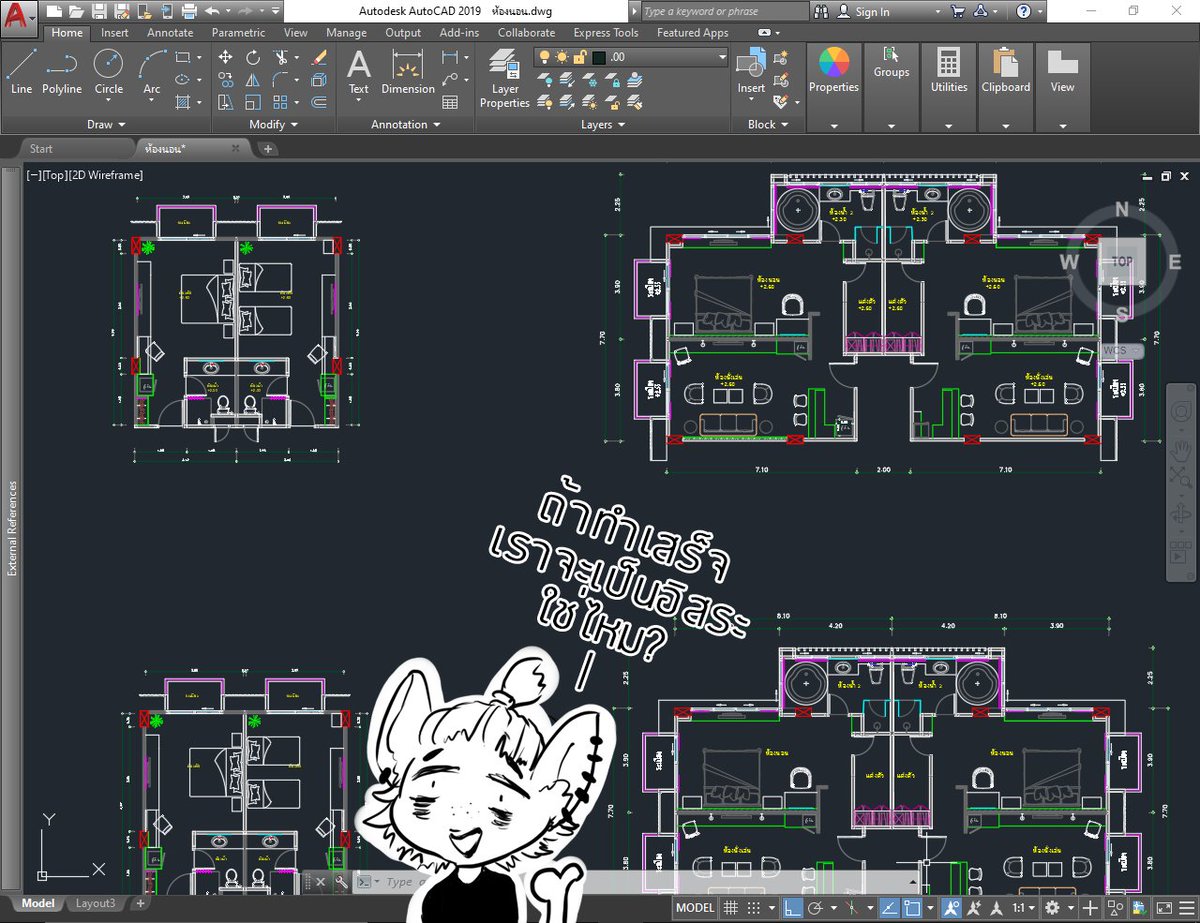
Task: Choose the Rotate tool in Modify panel
Action: (x=253, y=57)
